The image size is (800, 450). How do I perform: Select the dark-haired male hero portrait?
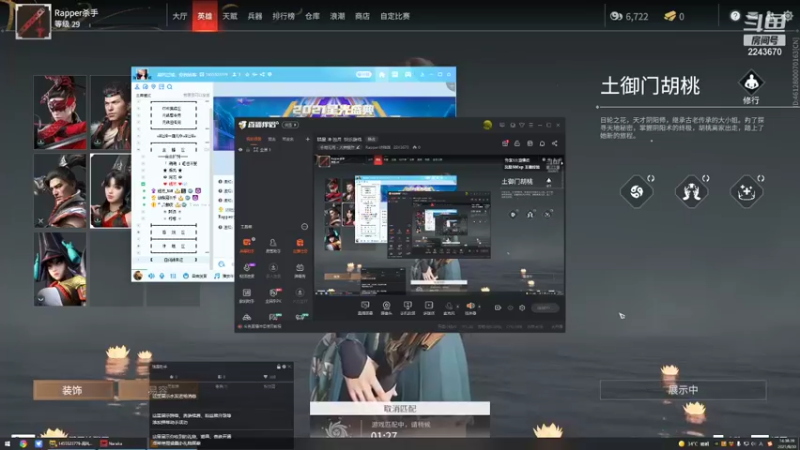[x=111, y=112]
